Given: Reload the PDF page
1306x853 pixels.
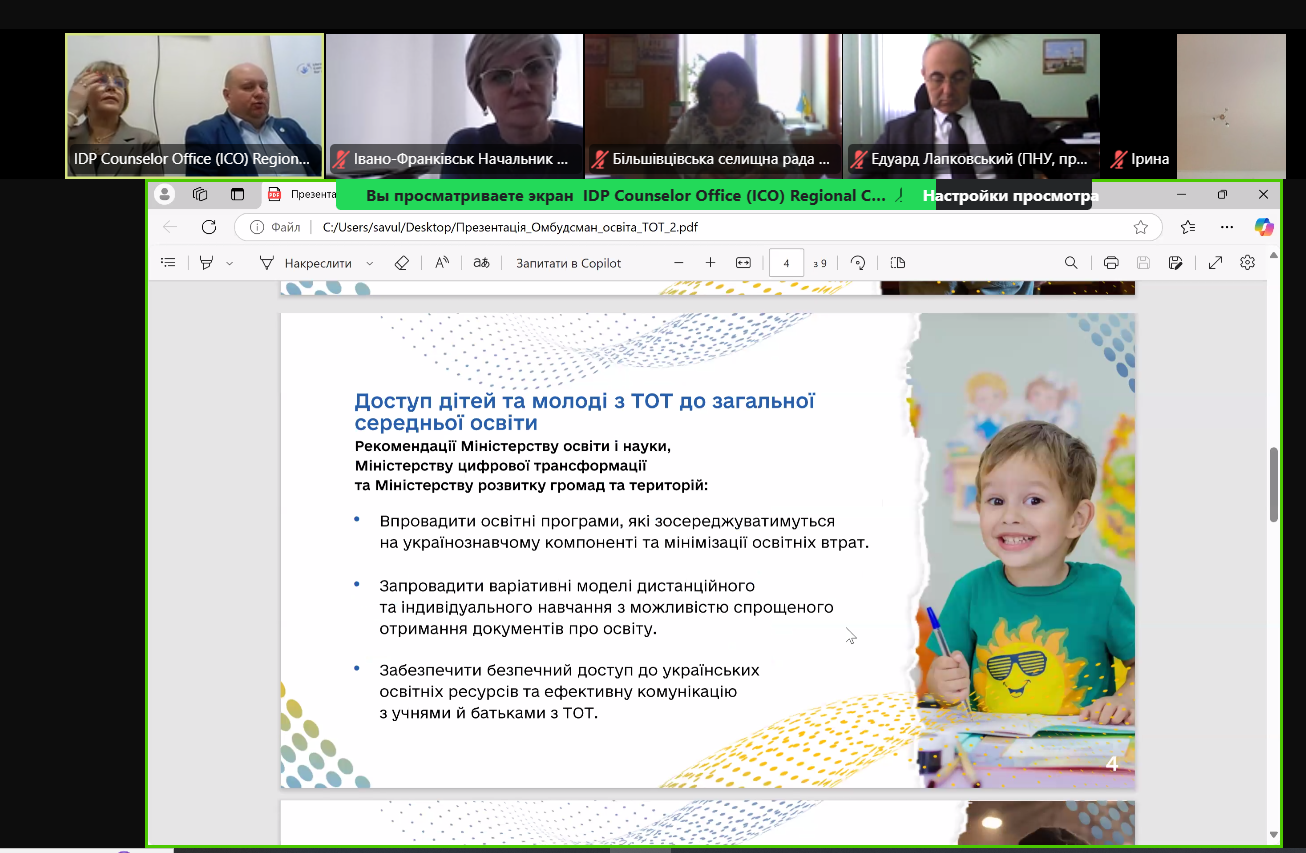Looking at the screenshot, I should click(209, 227).
